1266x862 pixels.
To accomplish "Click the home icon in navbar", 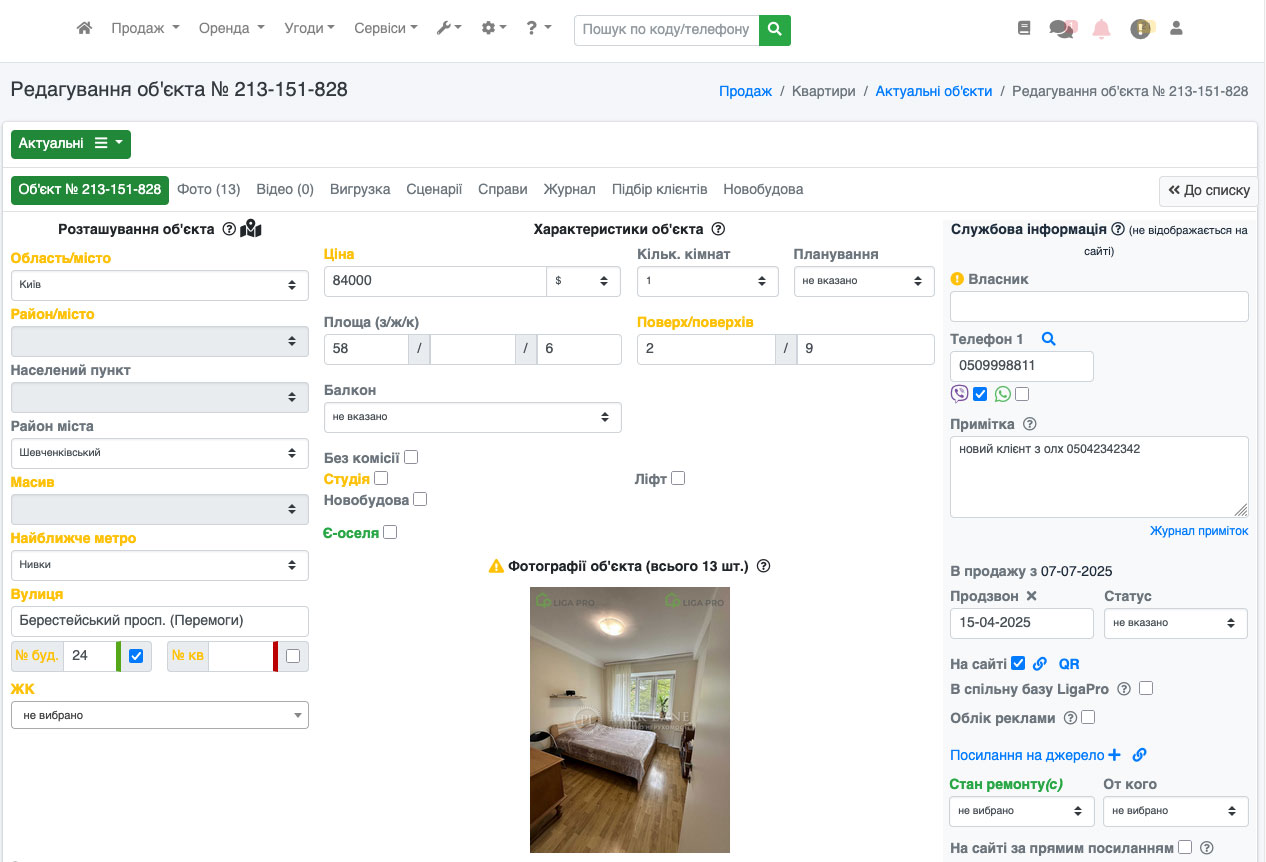I will click(85, 29).
